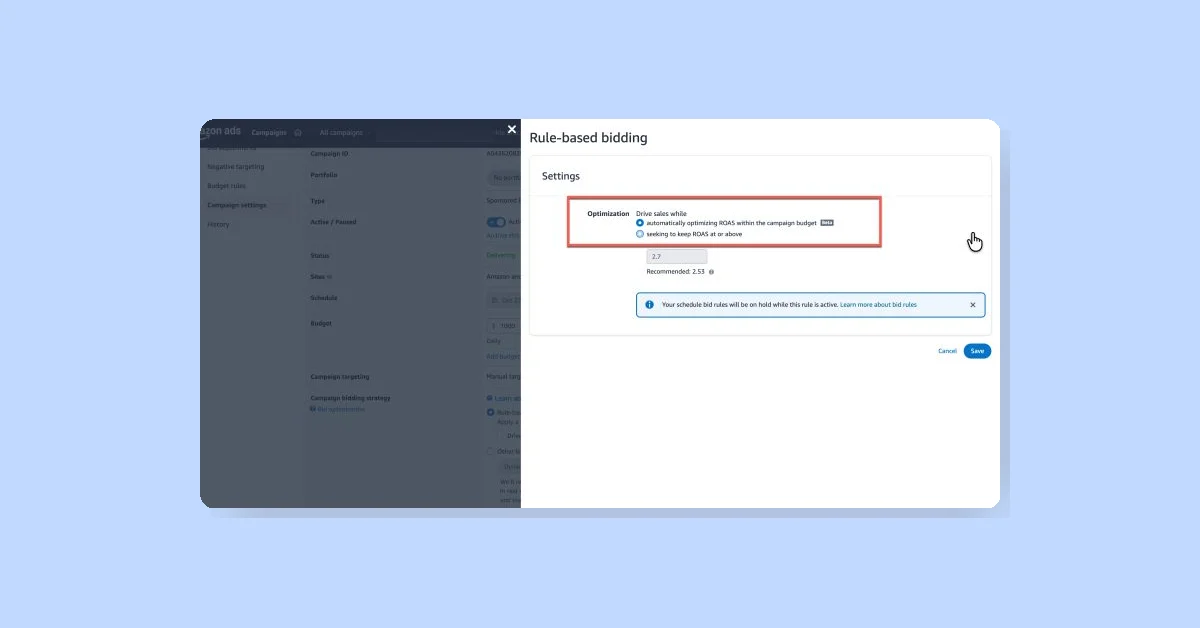The width and height of the screenshot is (1200, 628).
Task: Select seeking to keep ROAS at or above
Action: pyautogui.click(x=640, y=234)
